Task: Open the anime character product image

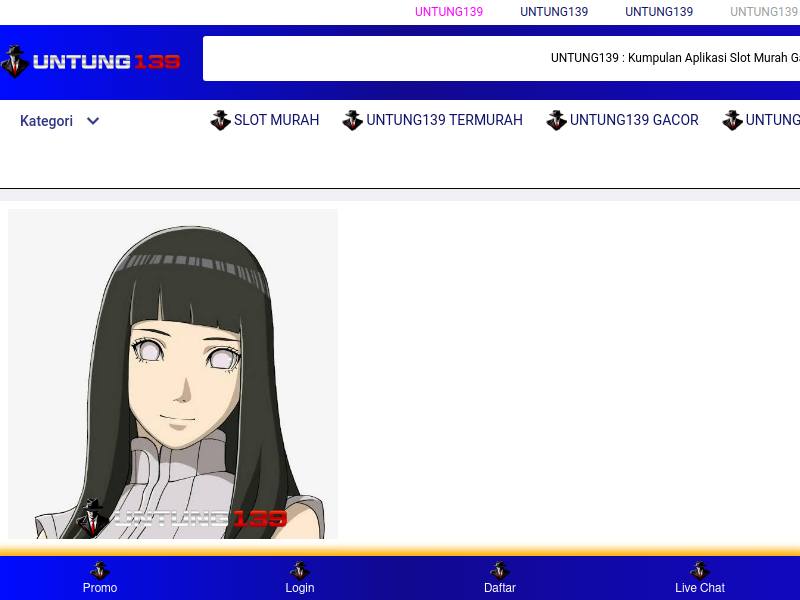Action: click(173, 374)
